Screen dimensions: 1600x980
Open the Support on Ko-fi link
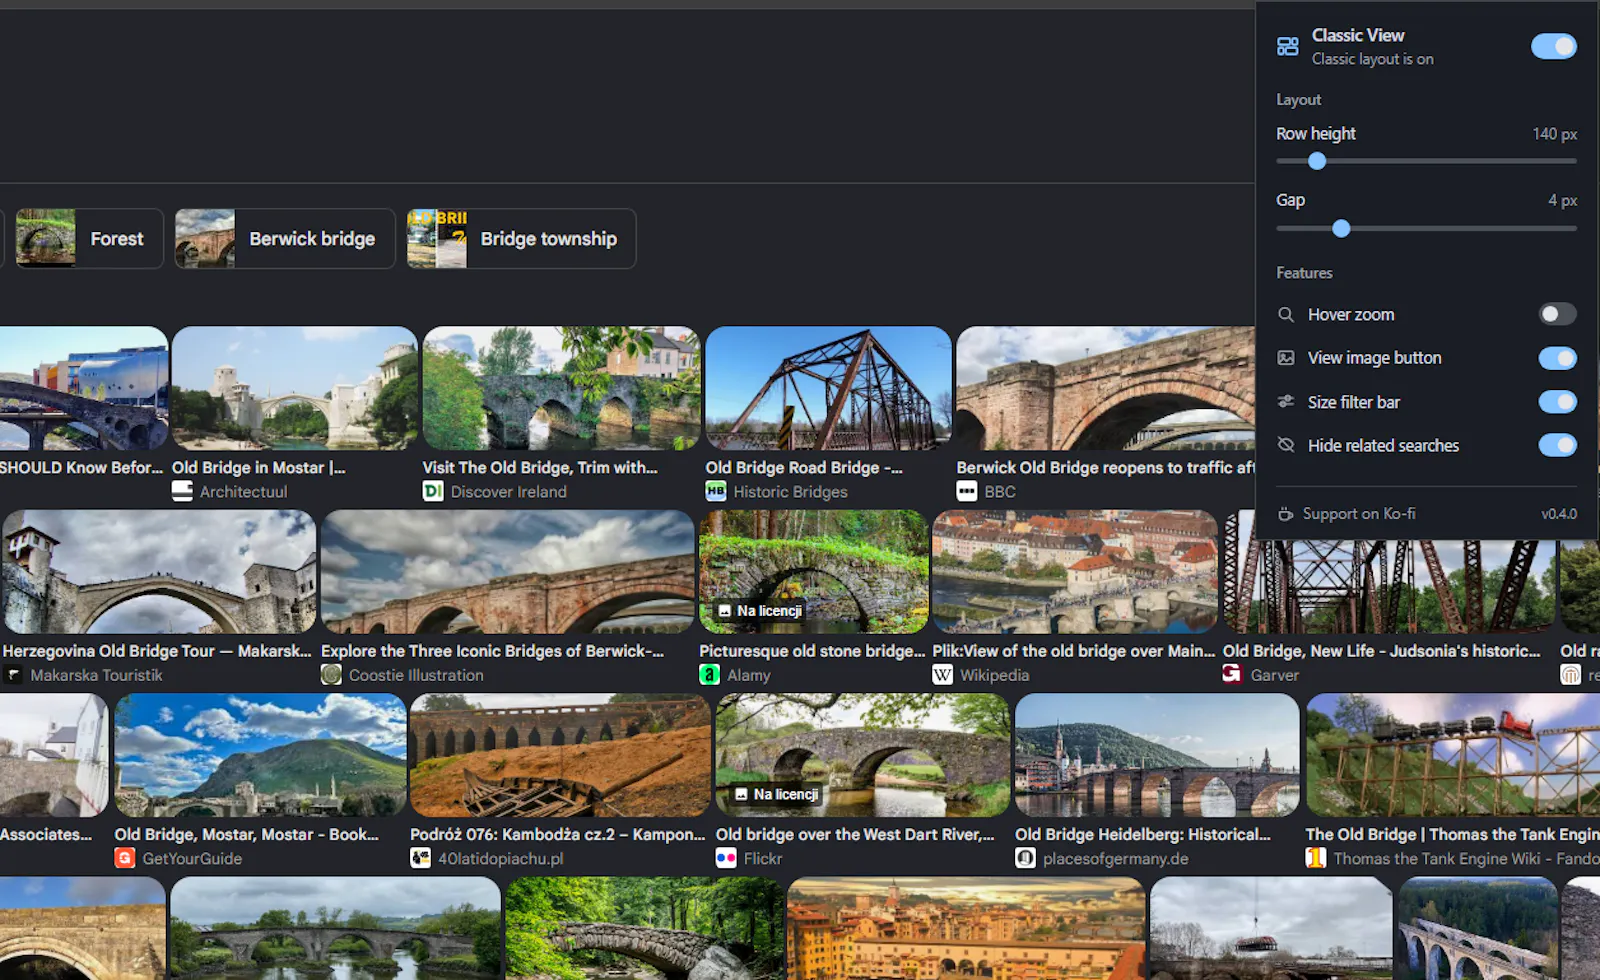pyautogui.click(x=1358, y=514)
